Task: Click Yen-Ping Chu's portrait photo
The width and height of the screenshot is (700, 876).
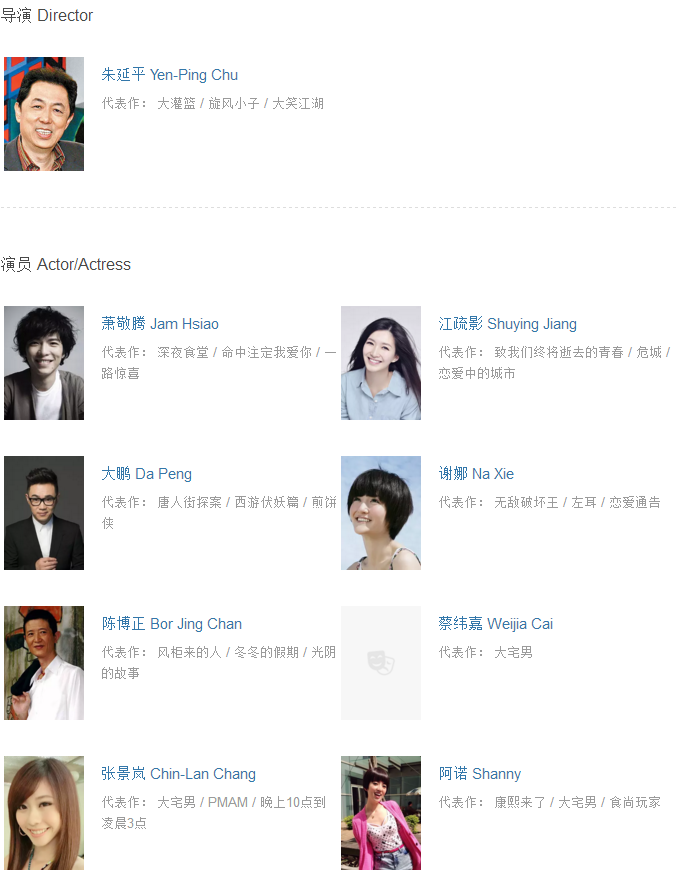Action: tap(44, 114)
